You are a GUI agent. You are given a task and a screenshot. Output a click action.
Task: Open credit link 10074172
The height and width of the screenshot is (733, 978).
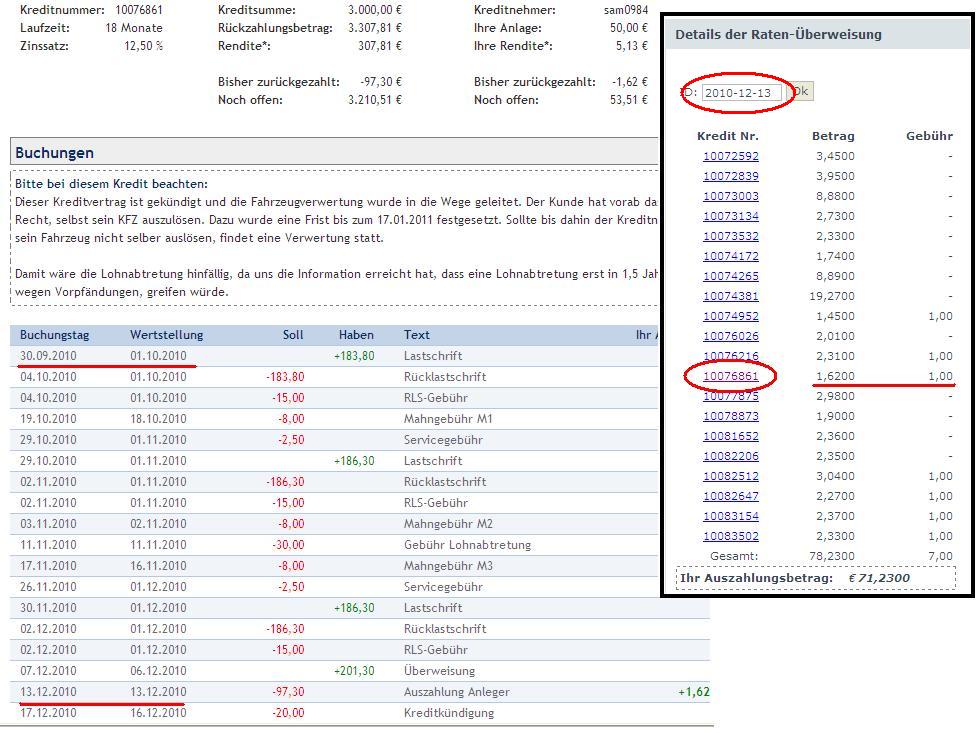click(730, 256)
